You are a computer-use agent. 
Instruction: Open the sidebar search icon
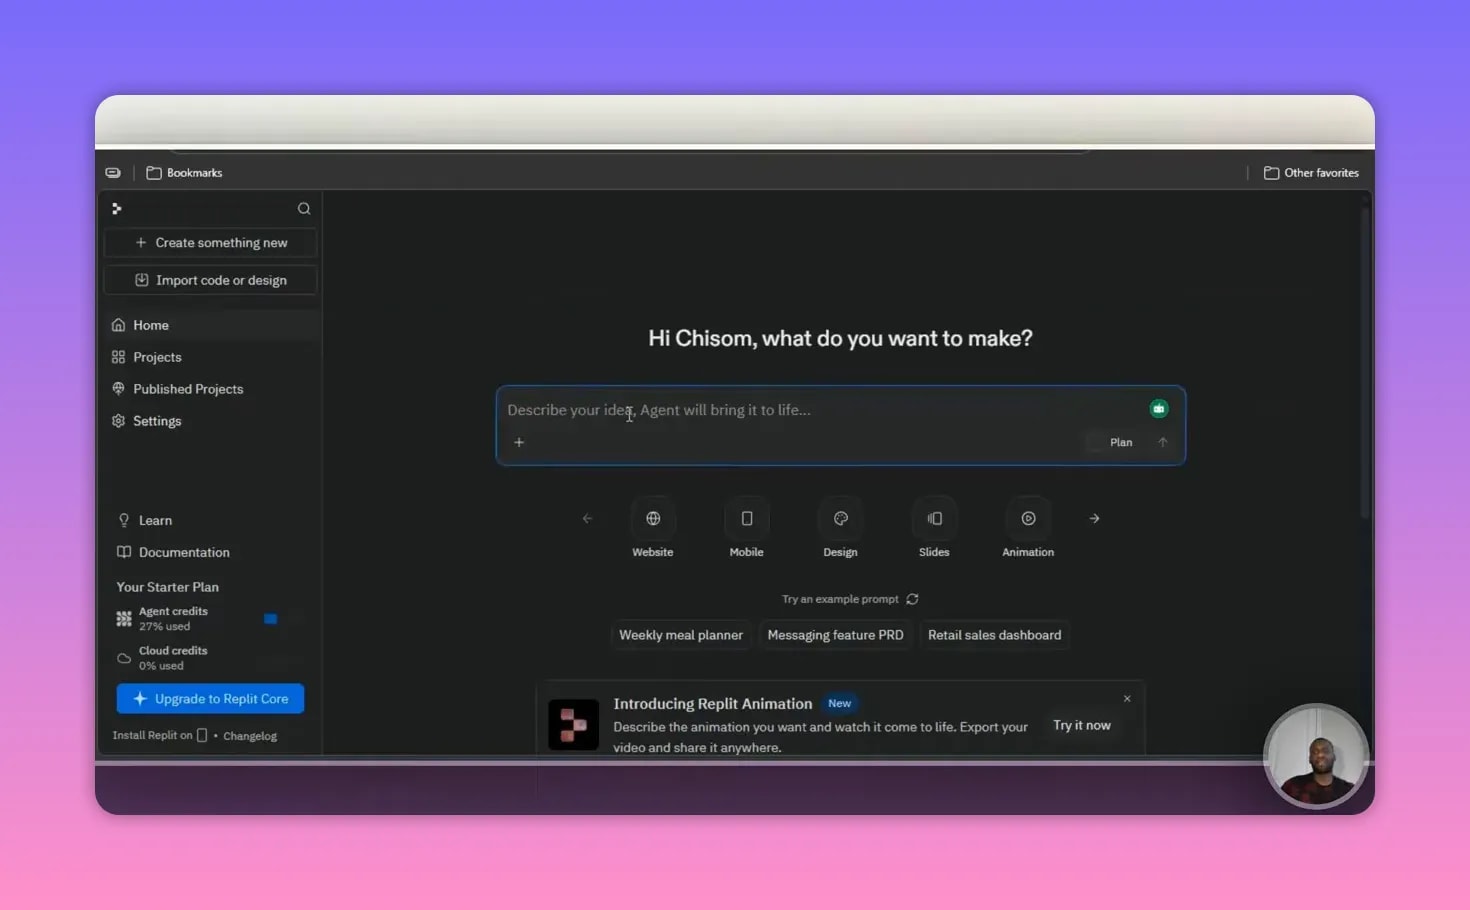[x=304, y=208]
